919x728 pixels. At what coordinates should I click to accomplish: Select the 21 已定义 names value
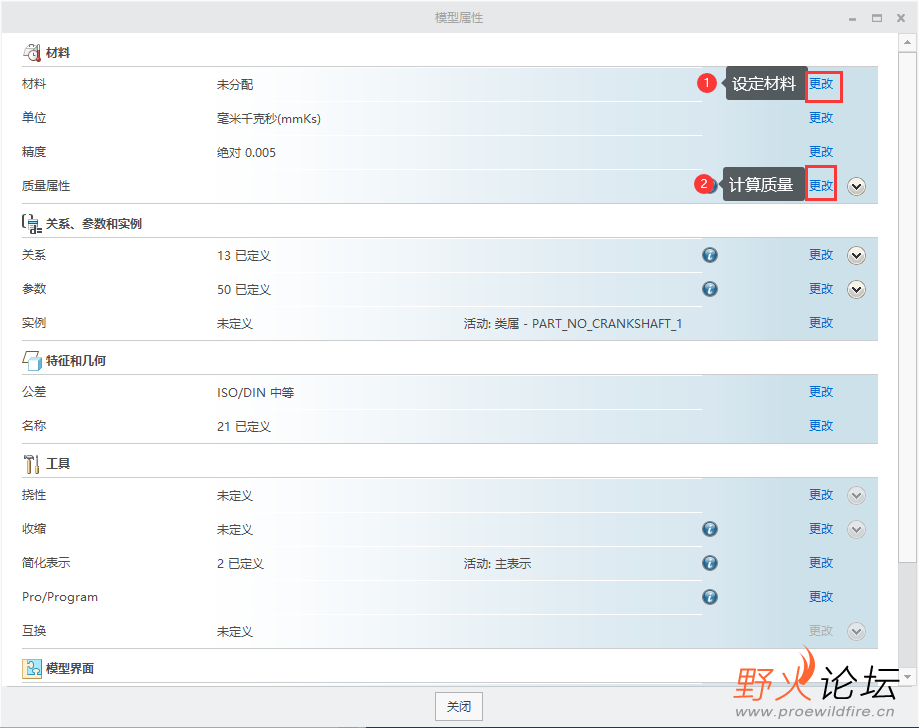[244, 426]
